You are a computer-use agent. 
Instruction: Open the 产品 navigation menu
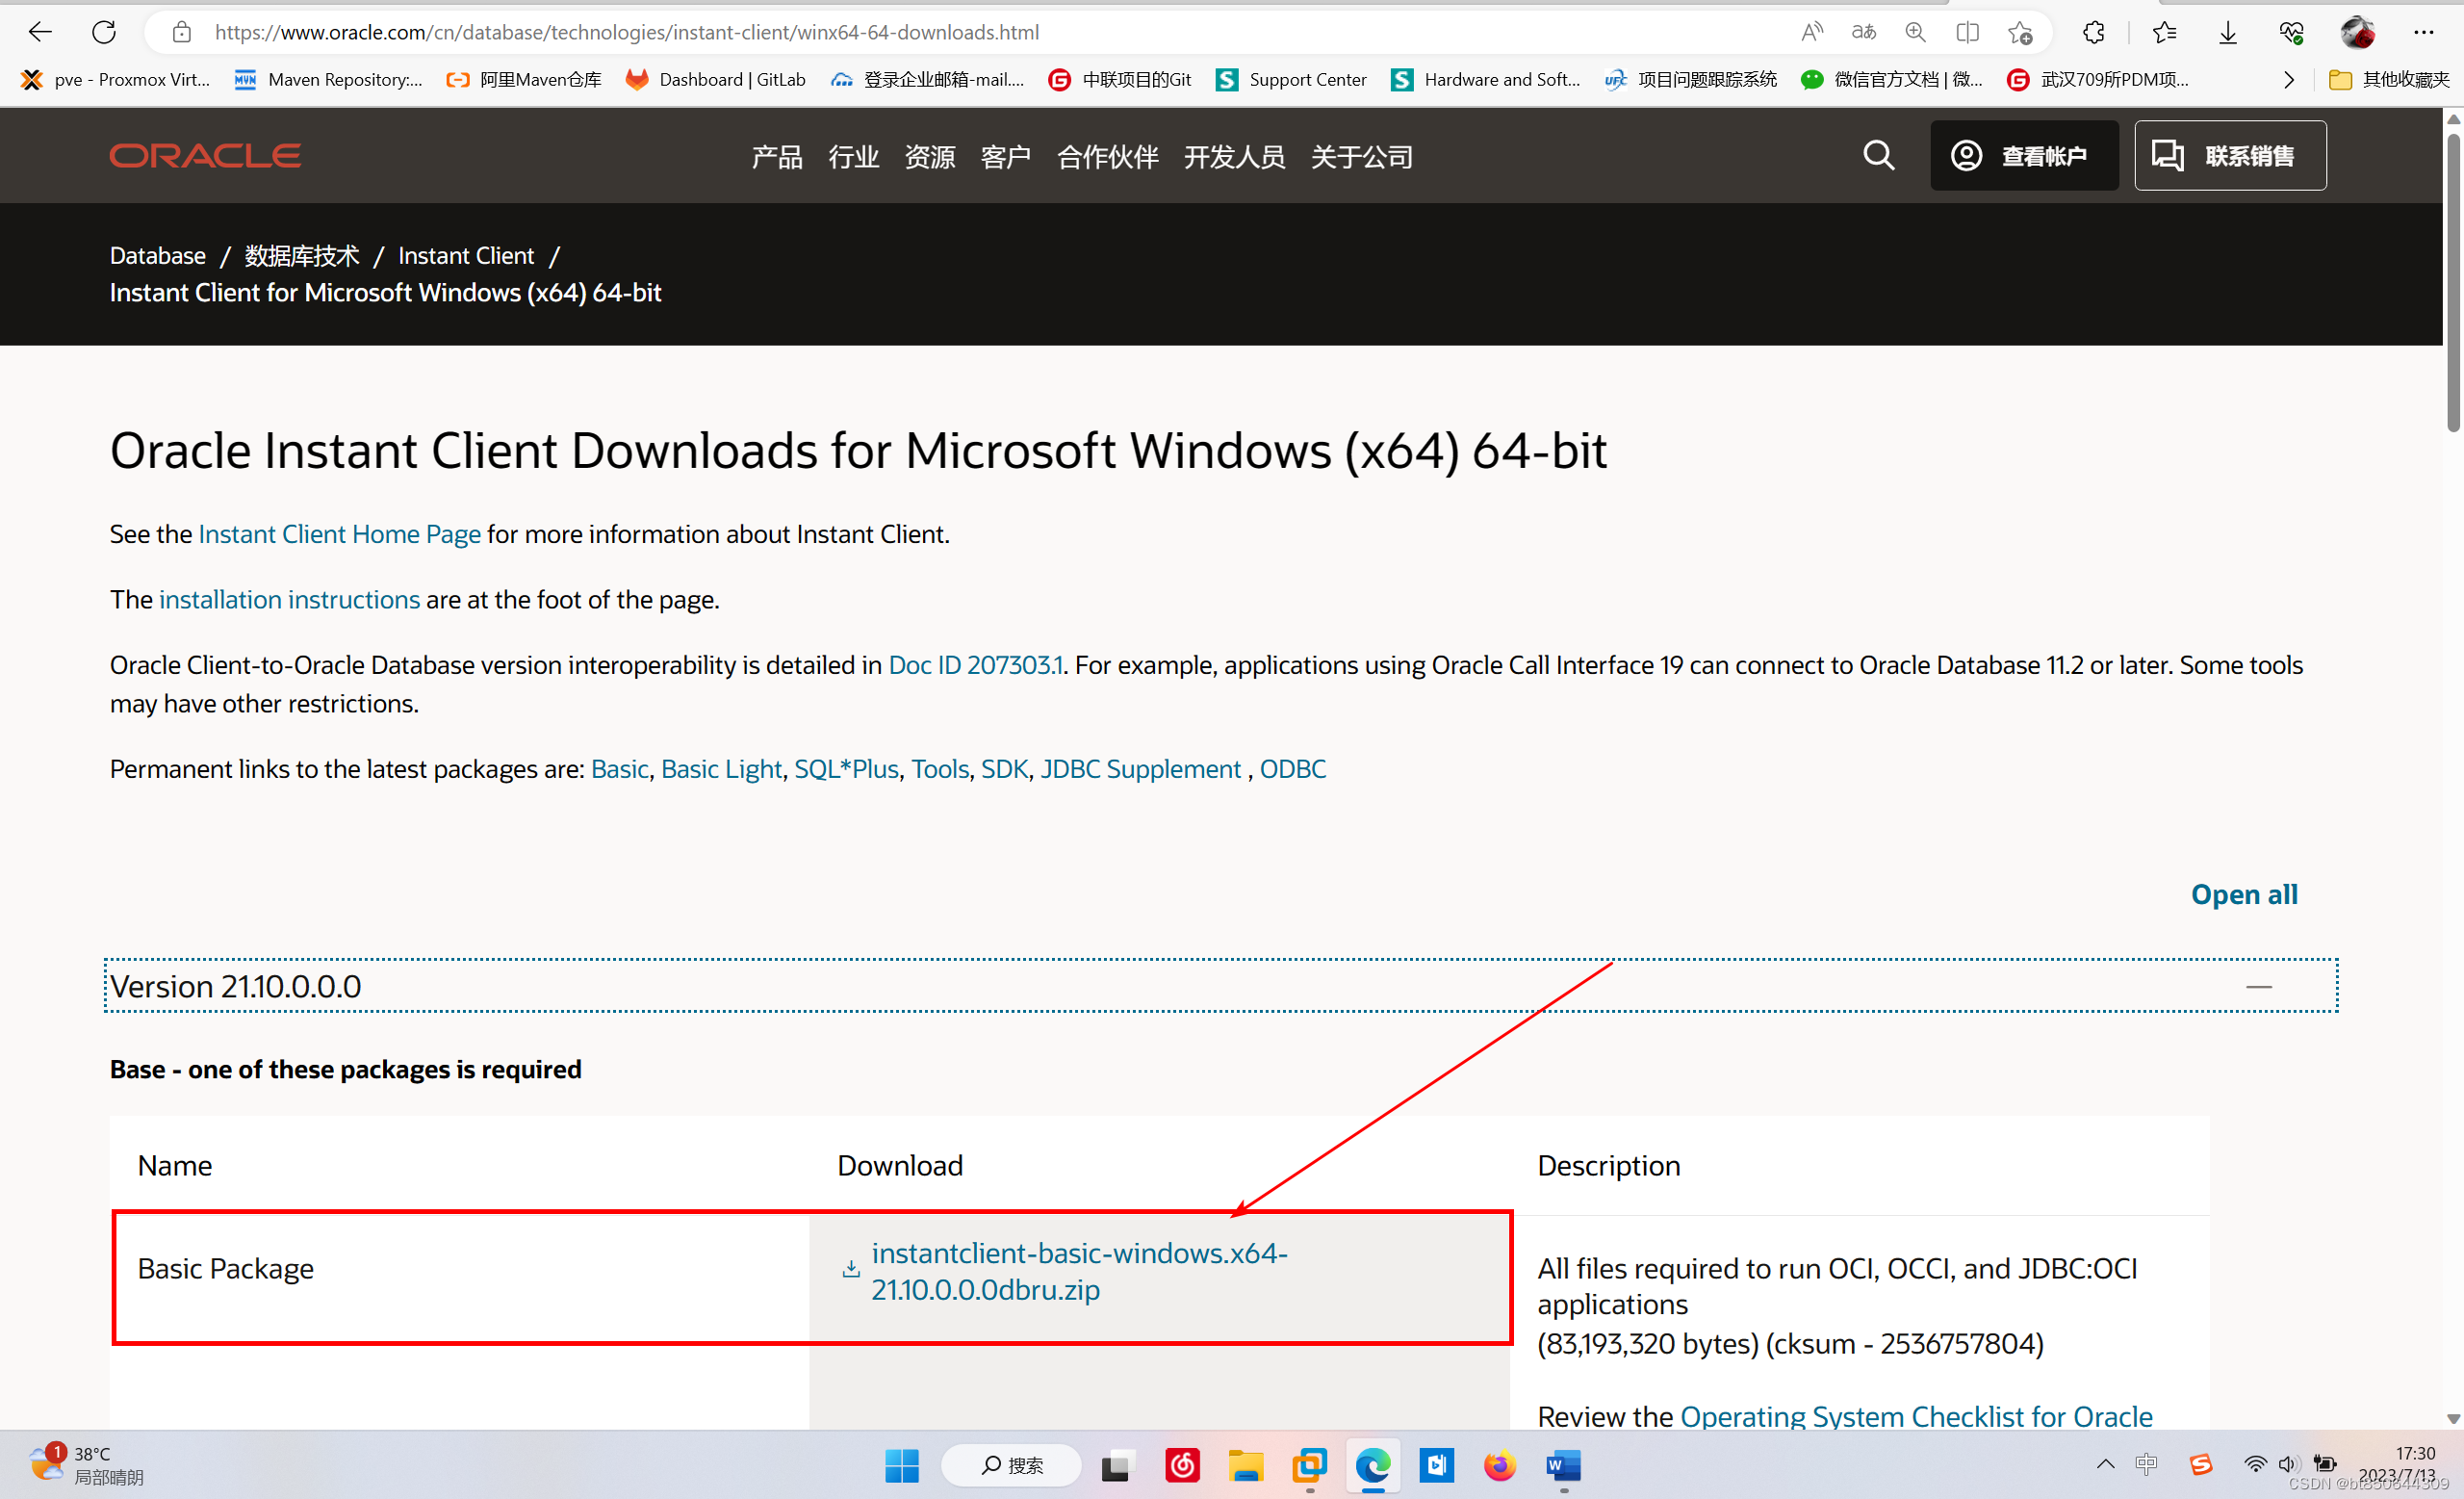(776, 156)
